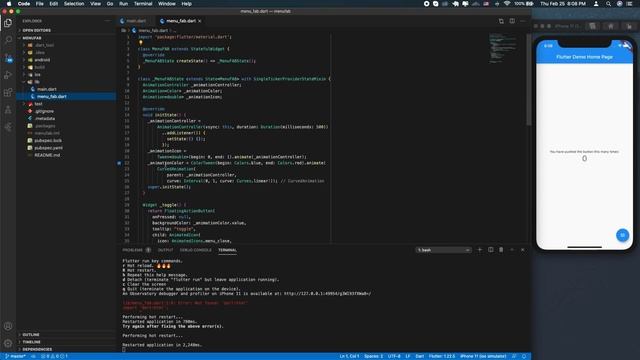Expand the TIMELINE section
The image size is (640, 360).
[31, 342]
